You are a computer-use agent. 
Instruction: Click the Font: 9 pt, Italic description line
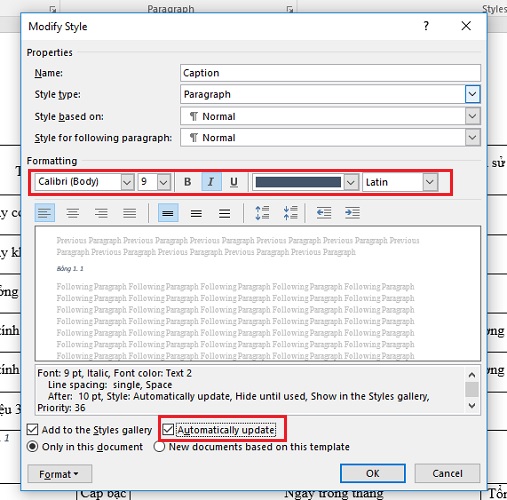pos(115,373)
